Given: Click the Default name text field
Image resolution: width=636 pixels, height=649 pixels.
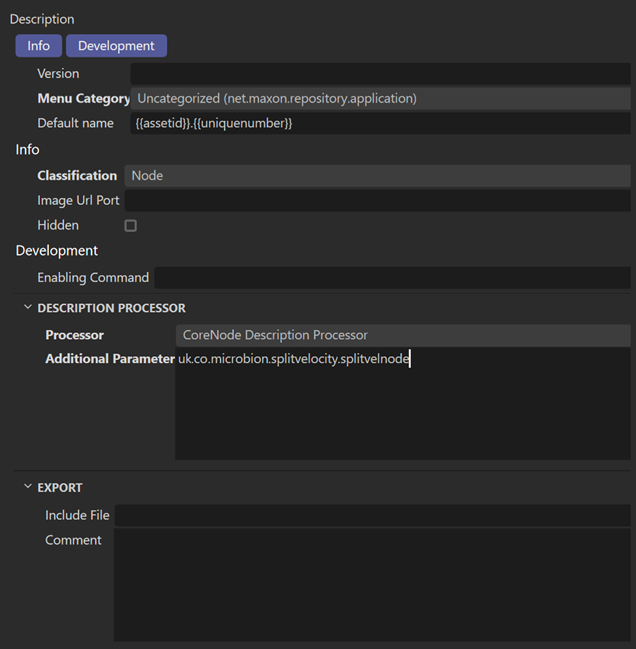Looking at the screenshot, I should 380,124.
